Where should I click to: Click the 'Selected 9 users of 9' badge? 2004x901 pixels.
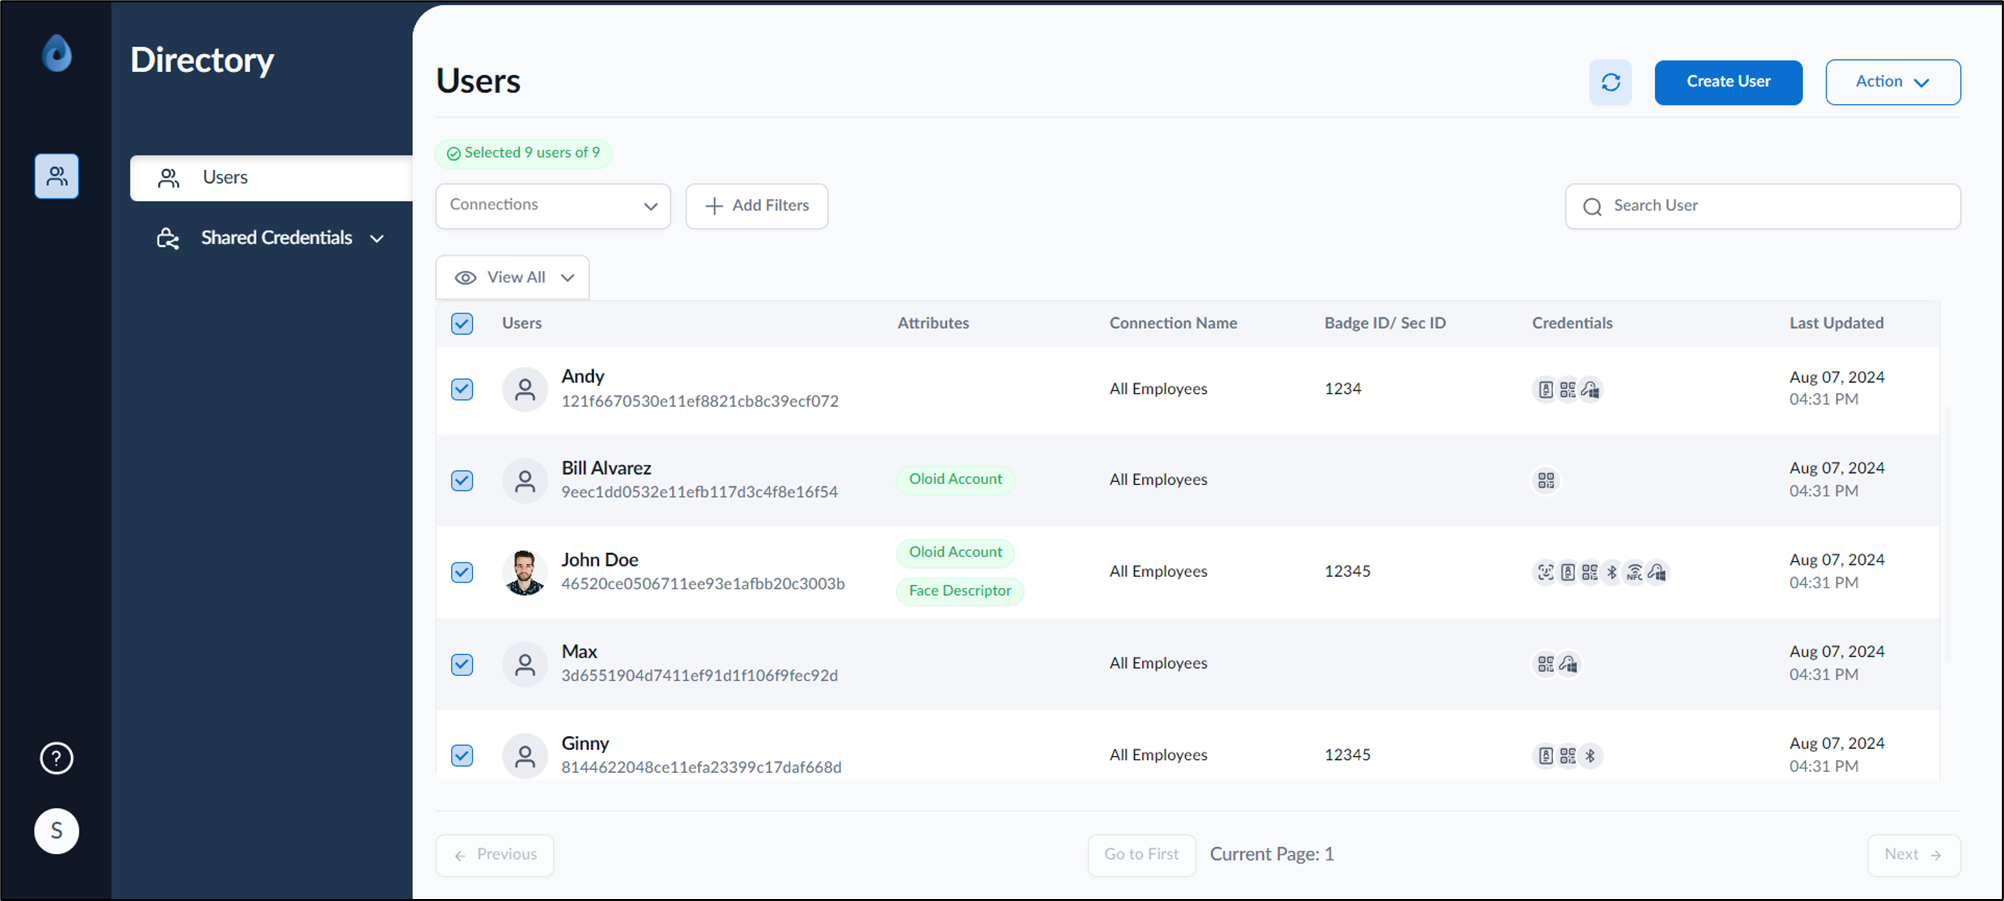pos(524,153)
